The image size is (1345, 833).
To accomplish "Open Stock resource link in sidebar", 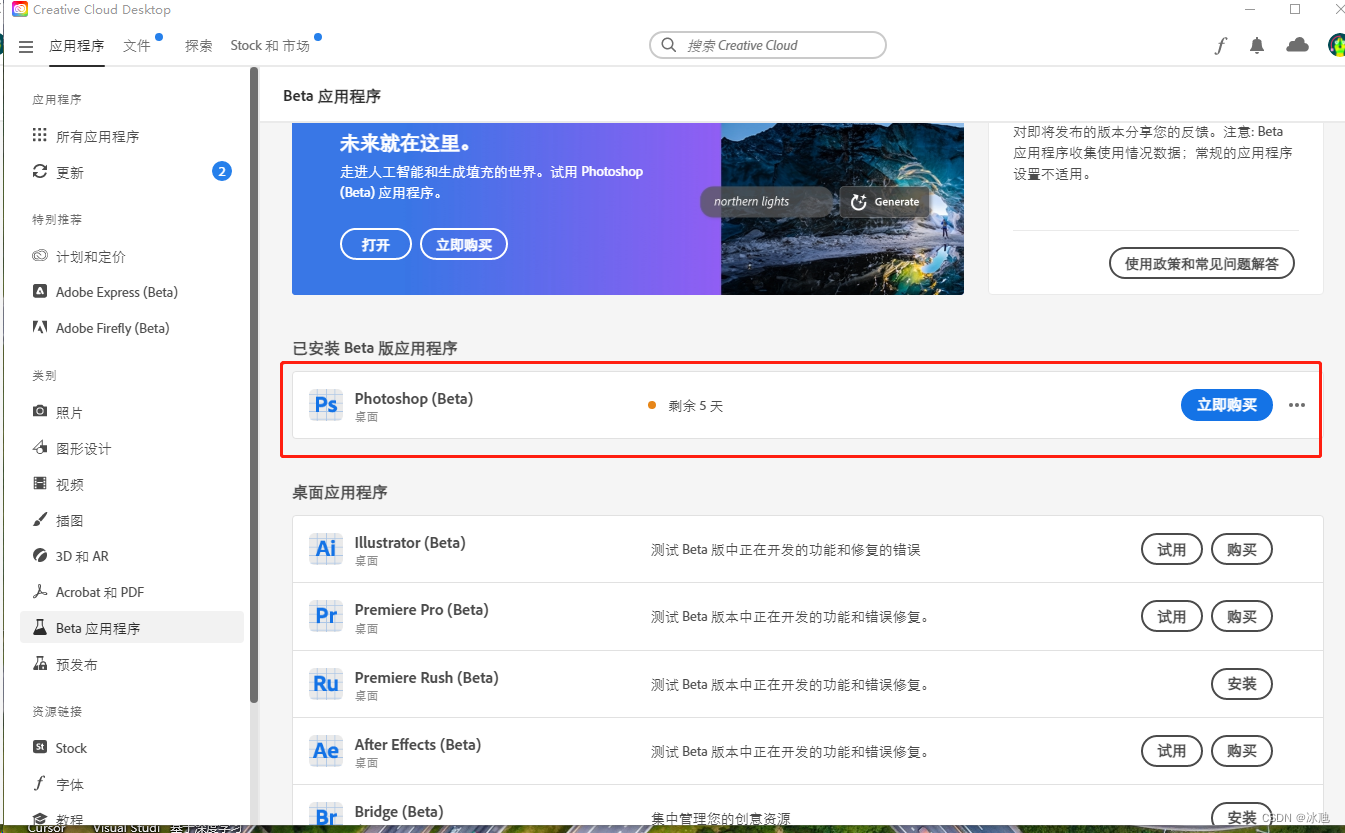I will point(132,748).
